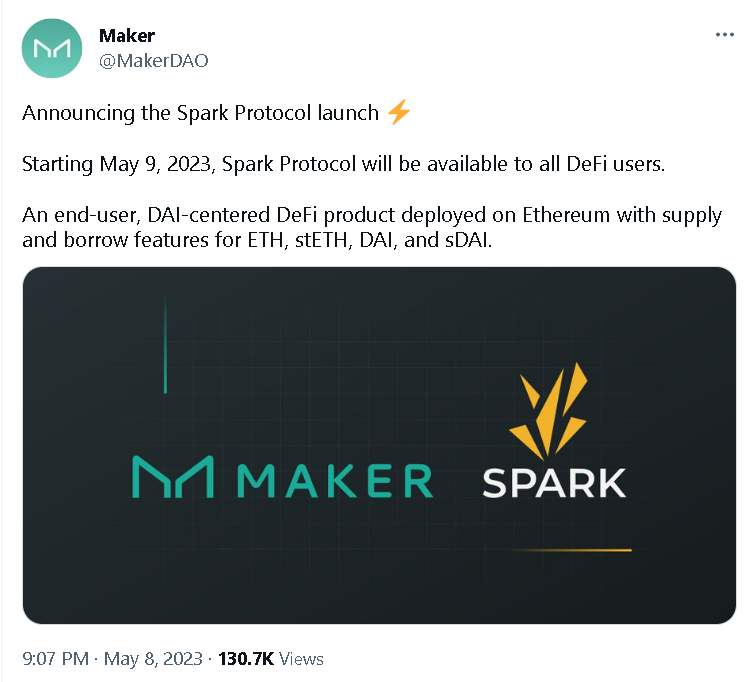Screen dimensions: 755x682
Task: Click the white SPARK wordmark
Action: (554, 483)
